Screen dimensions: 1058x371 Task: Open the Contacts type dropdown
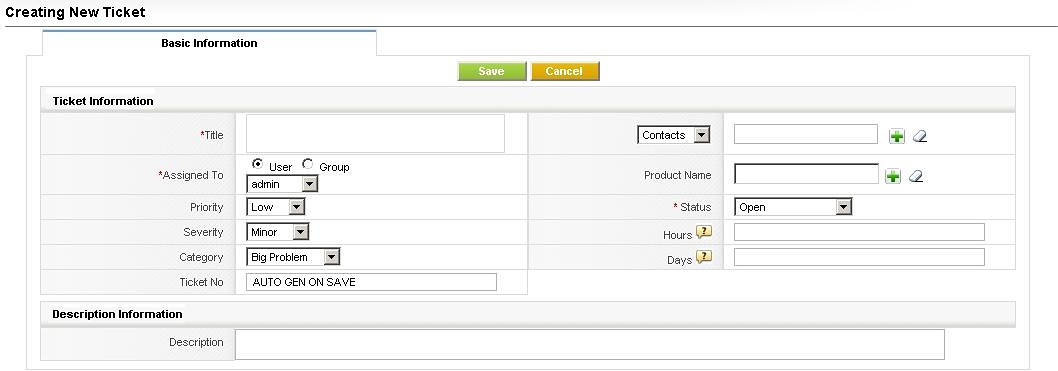[673, 135]
